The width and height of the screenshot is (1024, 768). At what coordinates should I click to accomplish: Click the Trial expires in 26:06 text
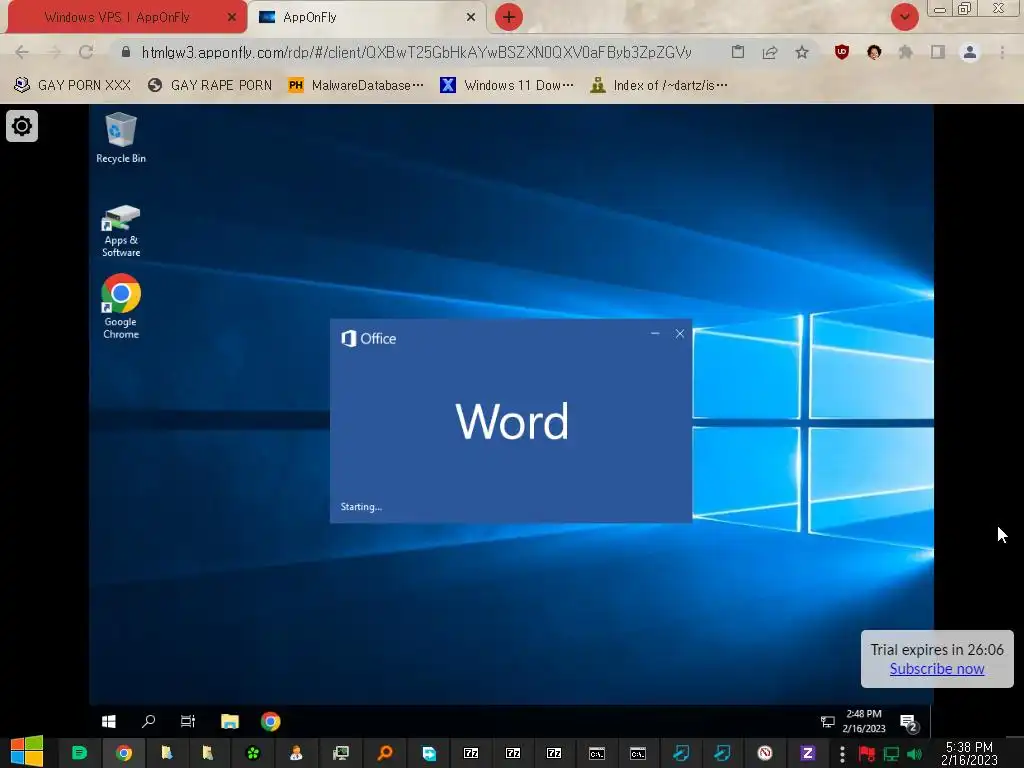click(x=936, y=650)
